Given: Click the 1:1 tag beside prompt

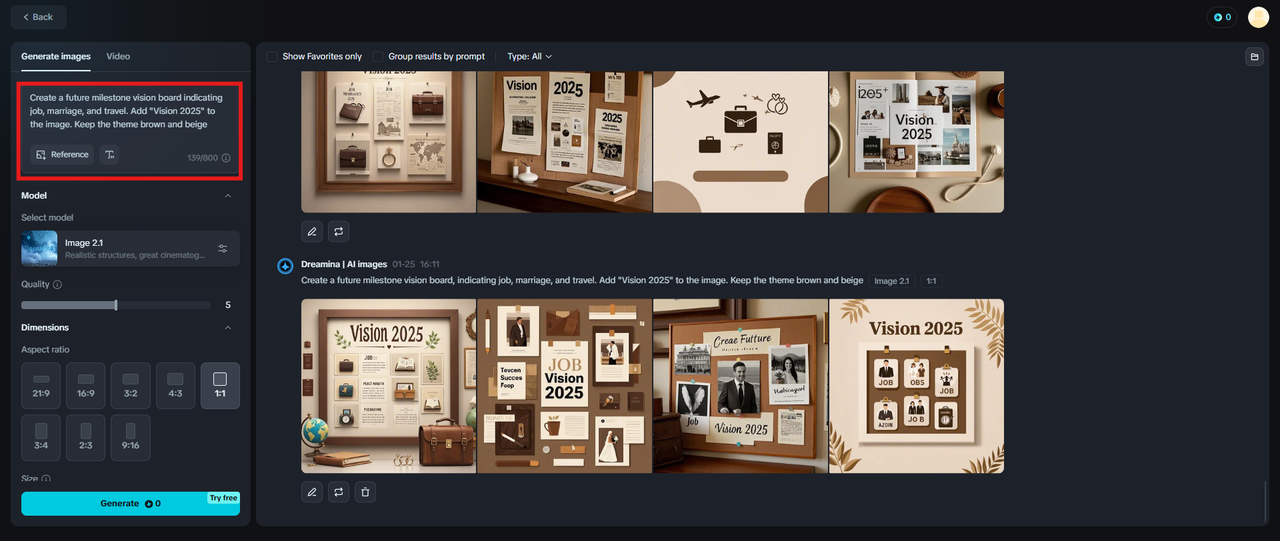Looking at the screenshot, I should 930,281.
